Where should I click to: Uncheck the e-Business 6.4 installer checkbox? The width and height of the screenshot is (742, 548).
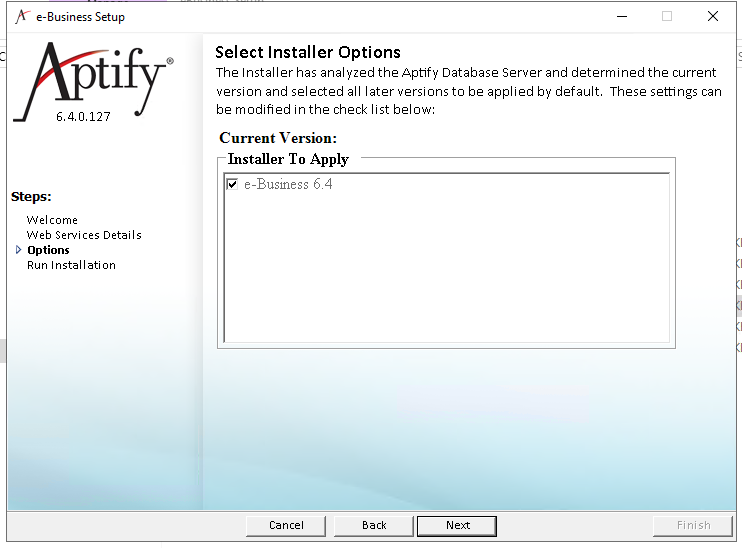point(232,184)
